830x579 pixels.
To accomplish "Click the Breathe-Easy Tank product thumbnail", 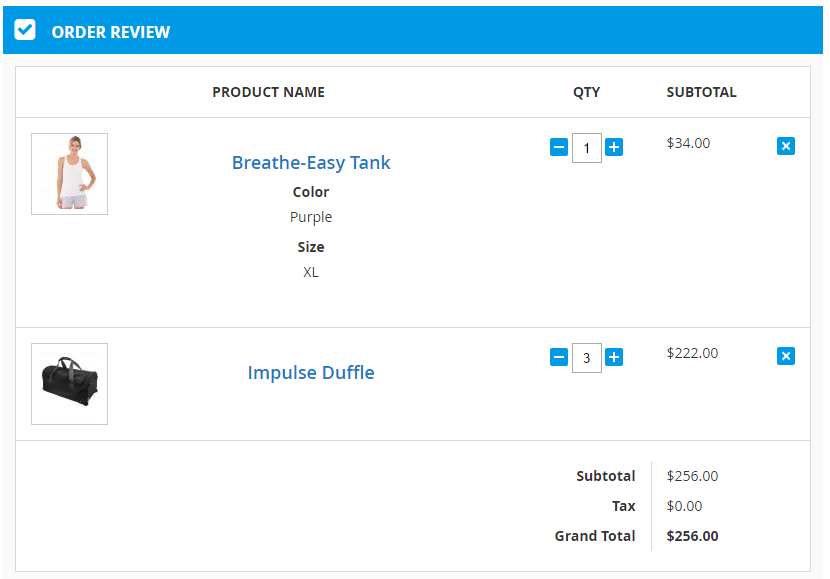I will [x=70, y=174].
